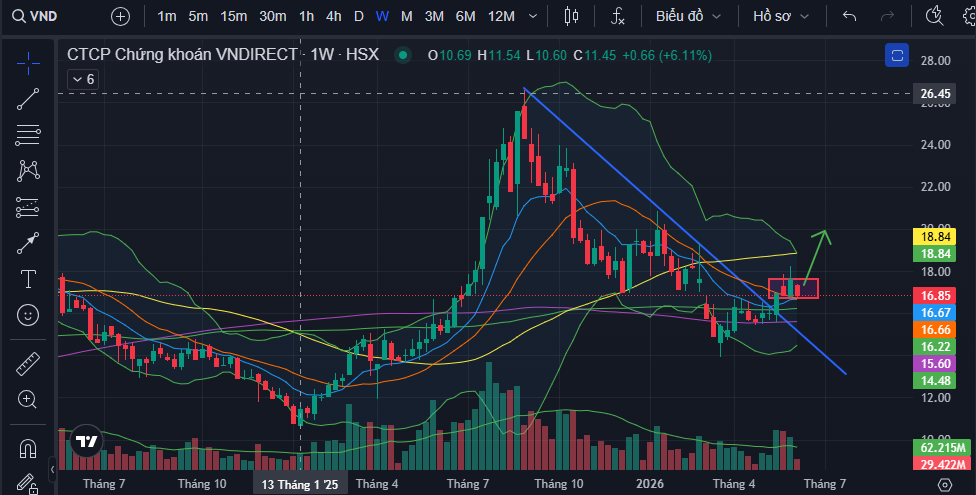Click the orange 16.66 price label
This screenshot has height=495, width=976.
[x=935, y=329]
